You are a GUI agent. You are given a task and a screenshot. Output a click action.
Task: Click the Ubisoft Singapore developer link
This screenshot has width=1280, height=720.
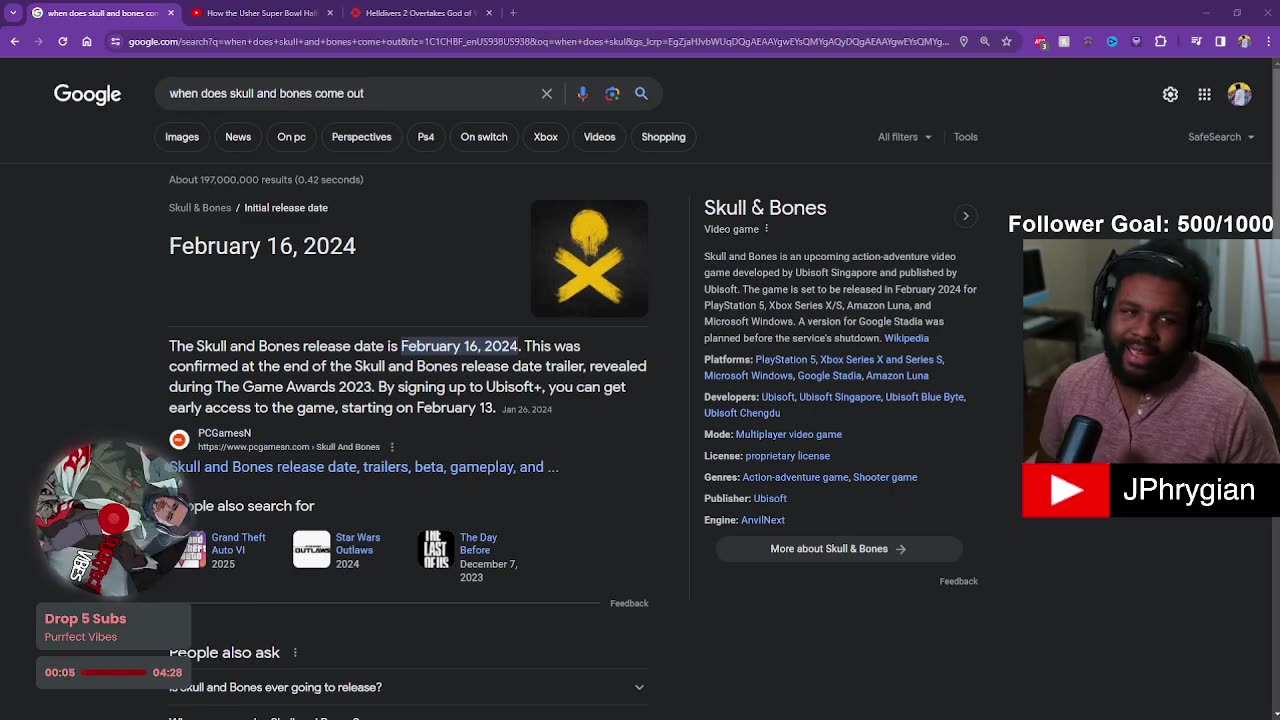coord(840,397)
